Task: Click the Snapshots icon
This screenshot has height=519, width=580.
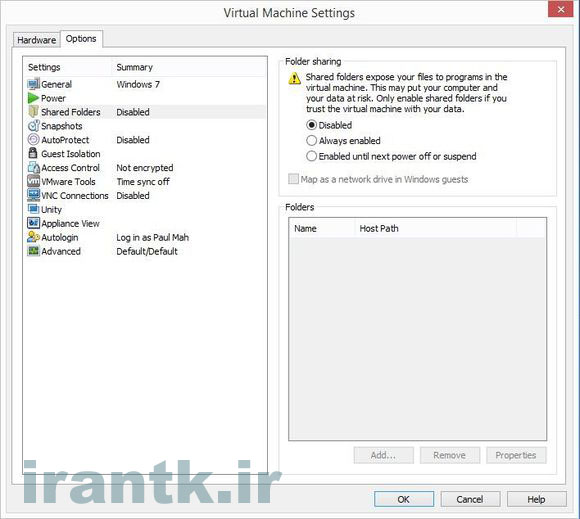Action: pyautogui.click(x=33, y=126)
